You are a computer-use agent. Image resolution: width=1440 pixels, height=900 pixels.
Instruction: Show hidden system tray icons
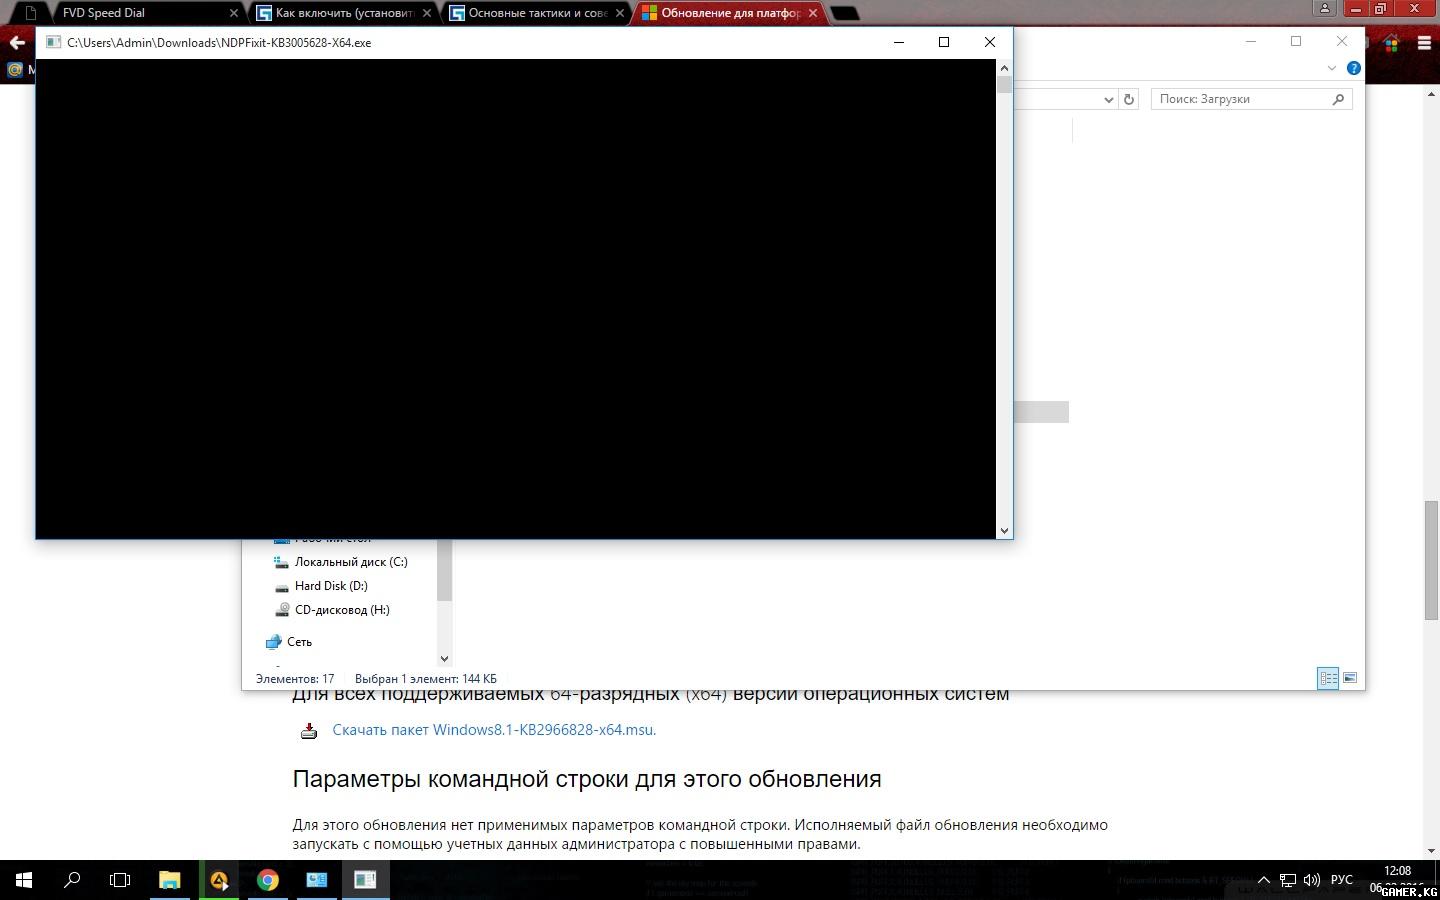click(1264, 880)
